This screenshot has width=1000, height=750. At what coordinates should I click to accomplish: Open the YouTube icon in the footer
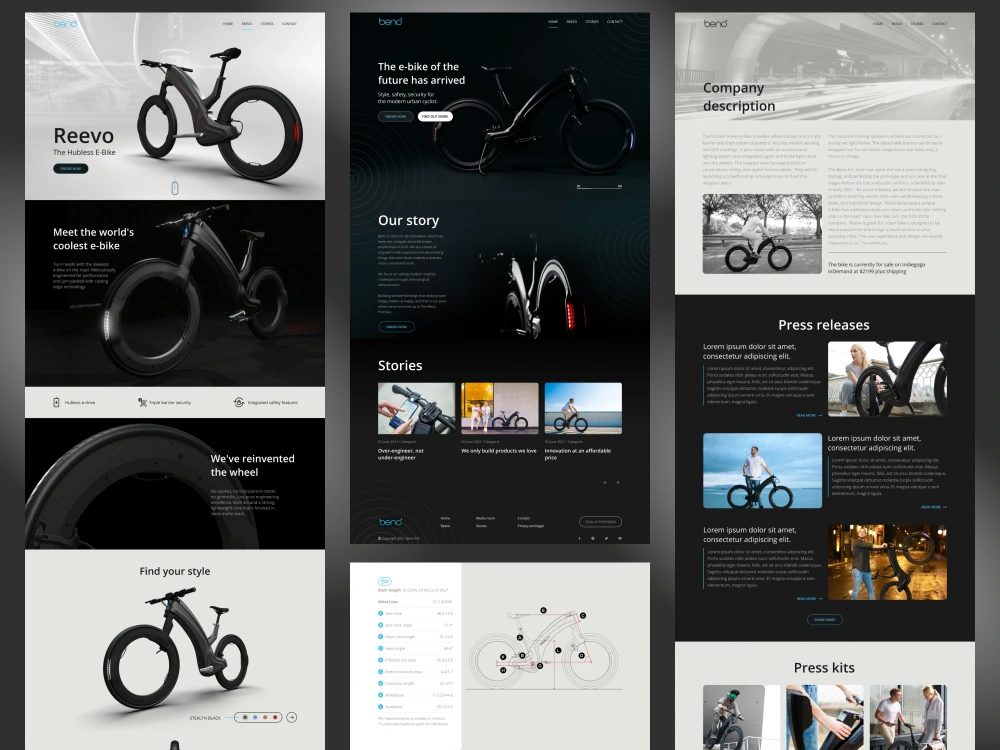(619, 538)
